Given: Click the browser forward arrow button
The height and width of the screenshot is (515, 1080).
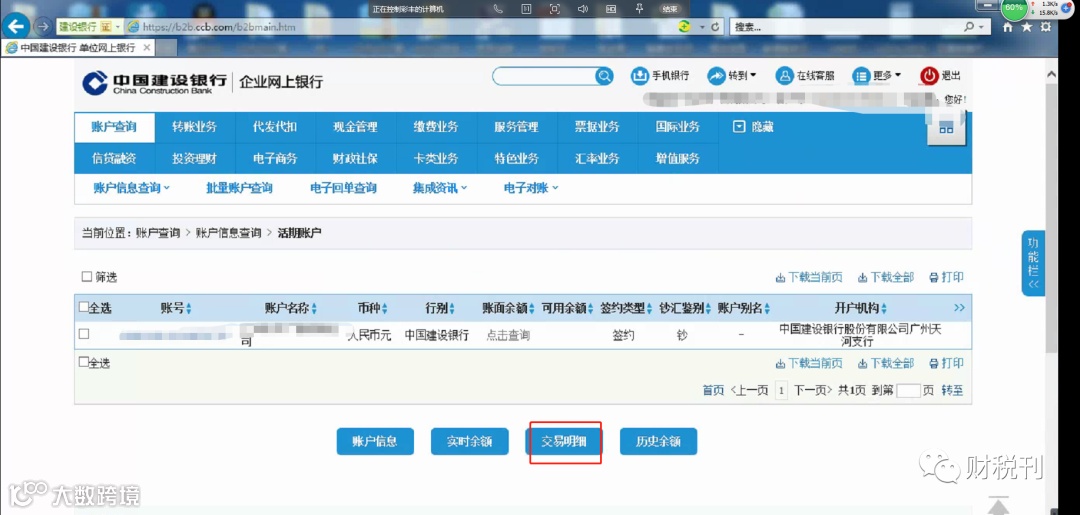Looking at the screenshot, I should (x=43, y=27).
